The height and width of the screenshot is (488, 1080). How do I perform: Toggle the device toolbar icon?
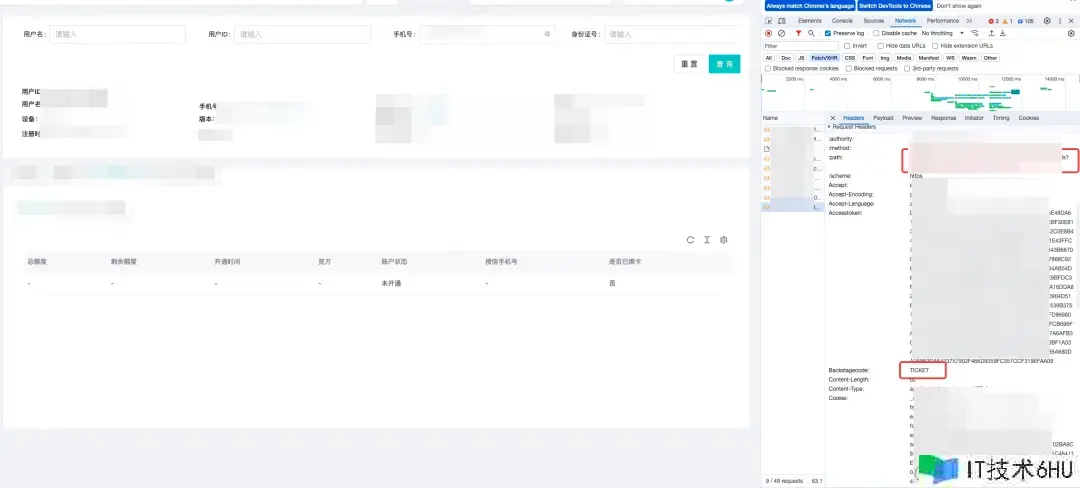pyautogui.click(x=781, y=21)
